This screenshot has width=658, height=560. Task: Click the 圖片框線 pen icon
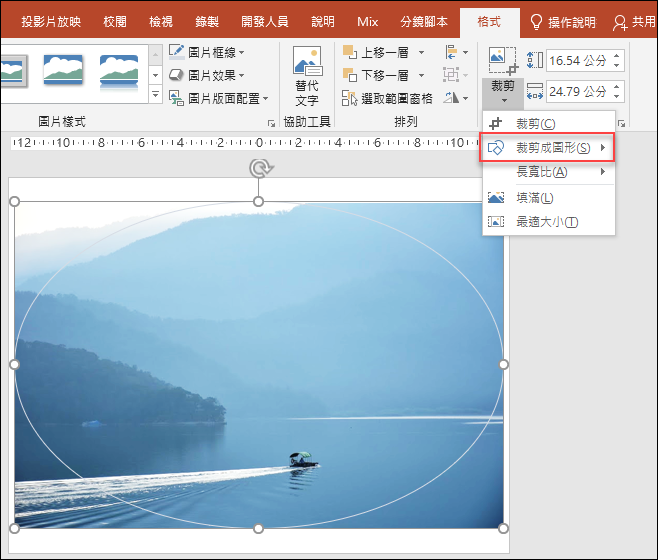coord(176,52)
